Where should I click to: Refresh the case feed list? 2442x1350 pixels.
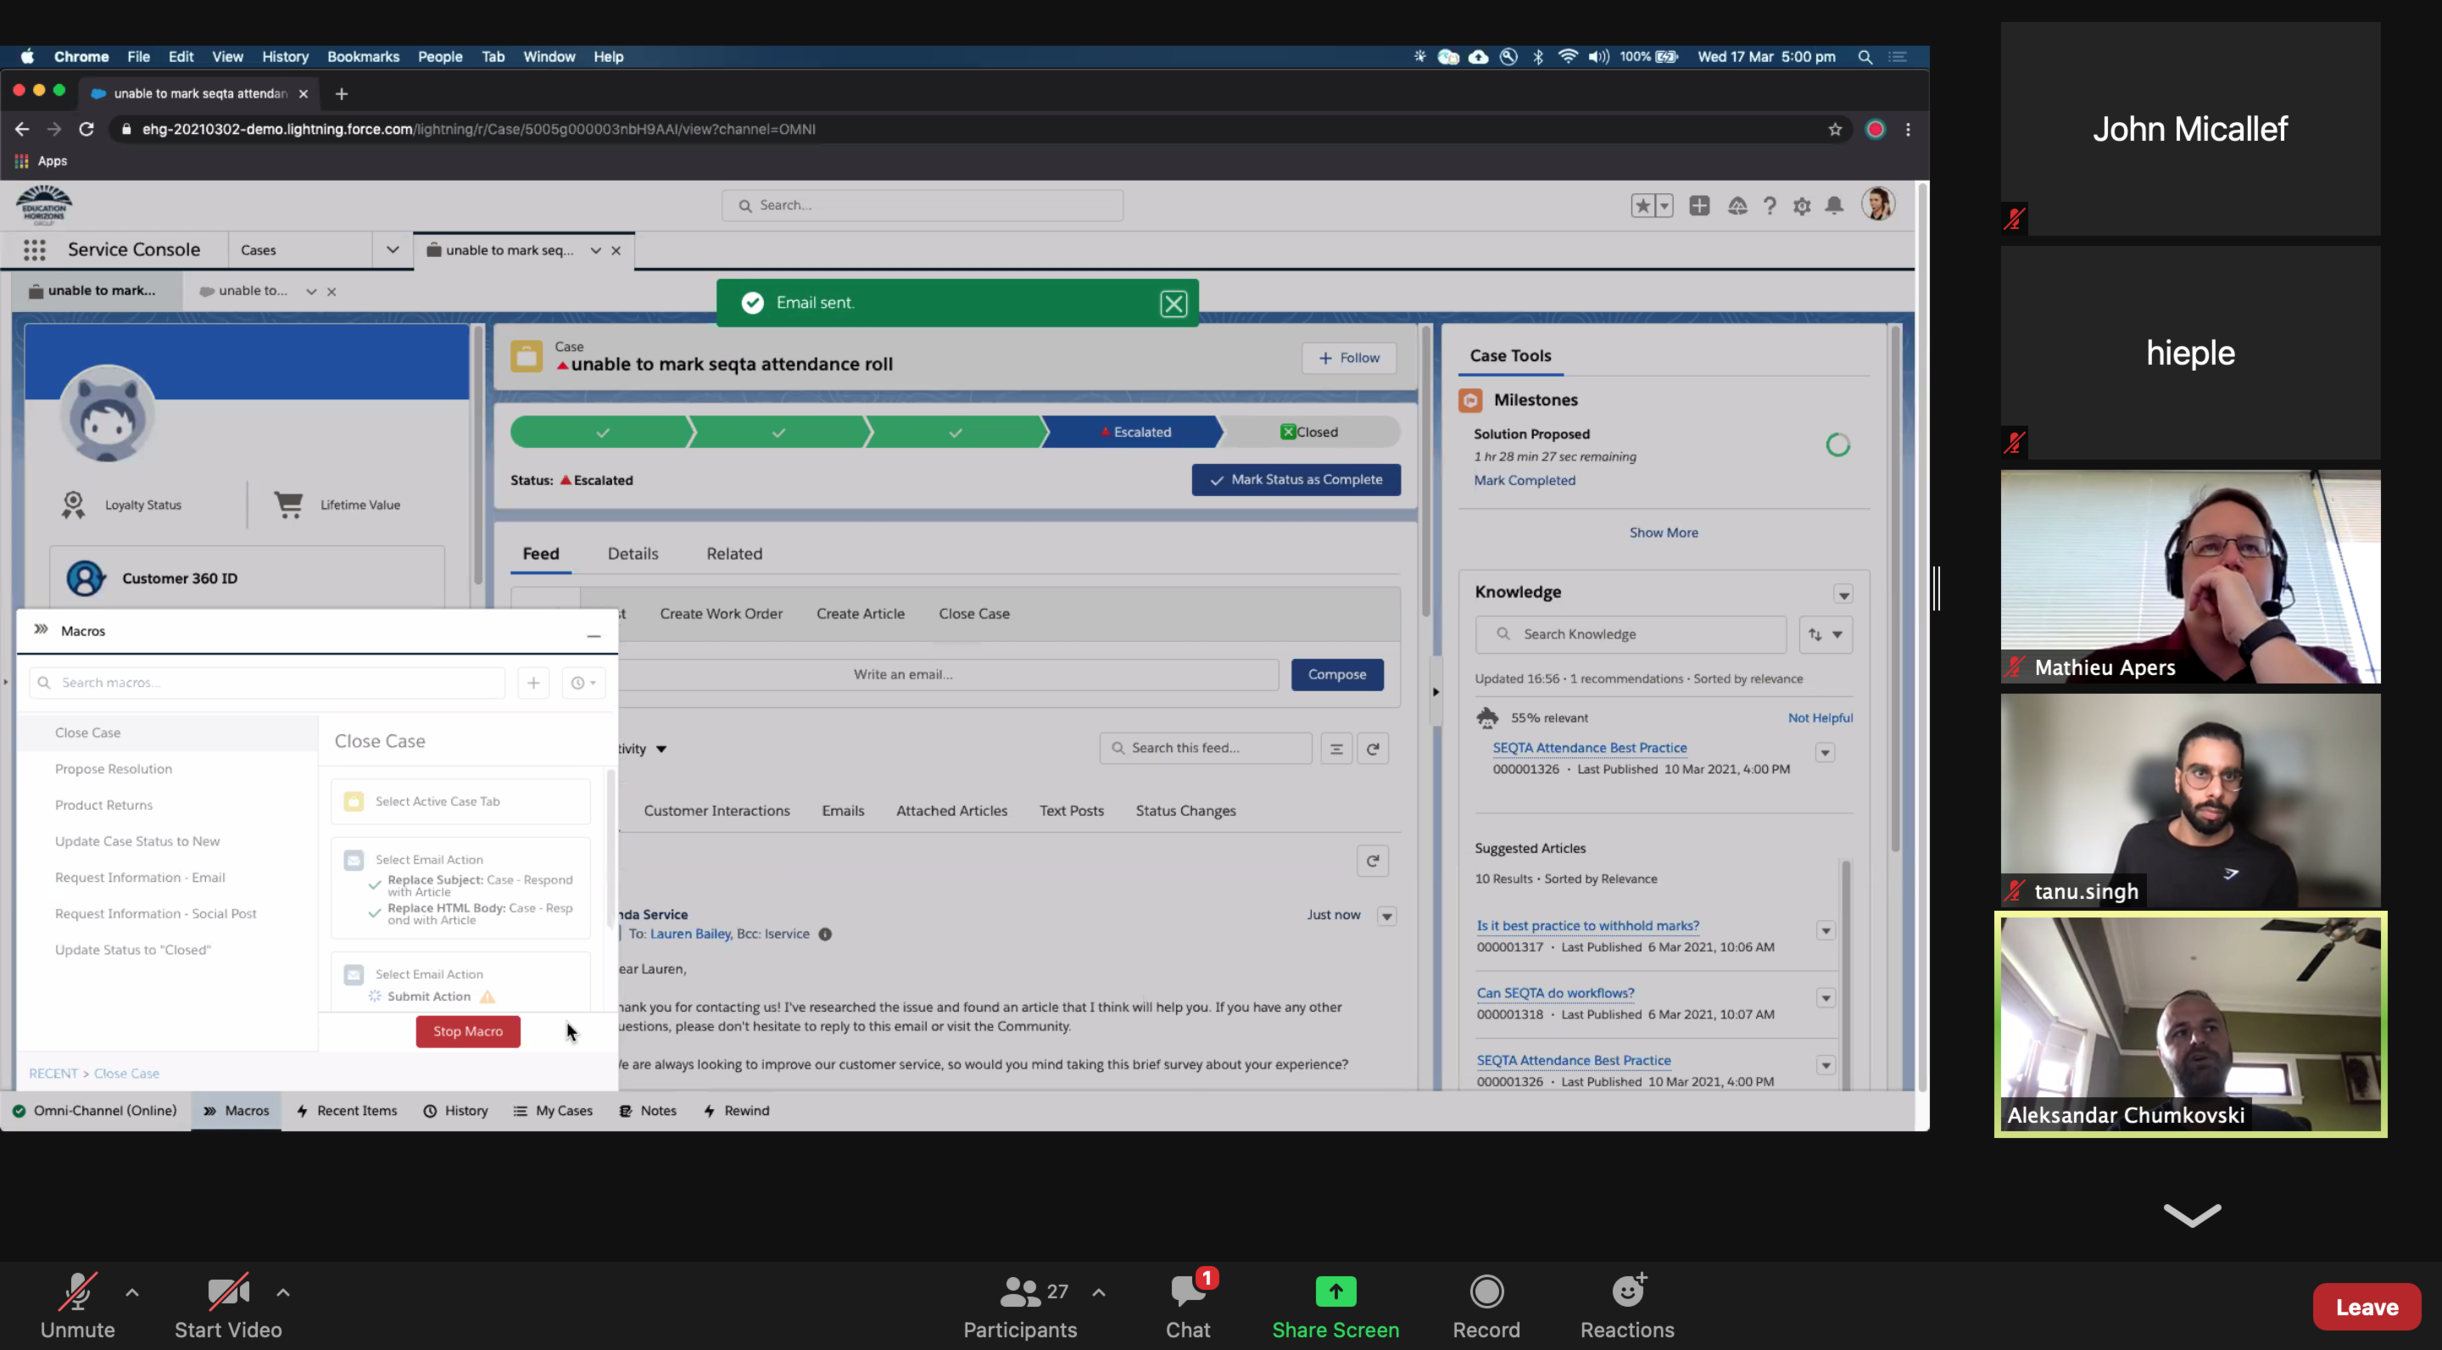point(1373,749)
